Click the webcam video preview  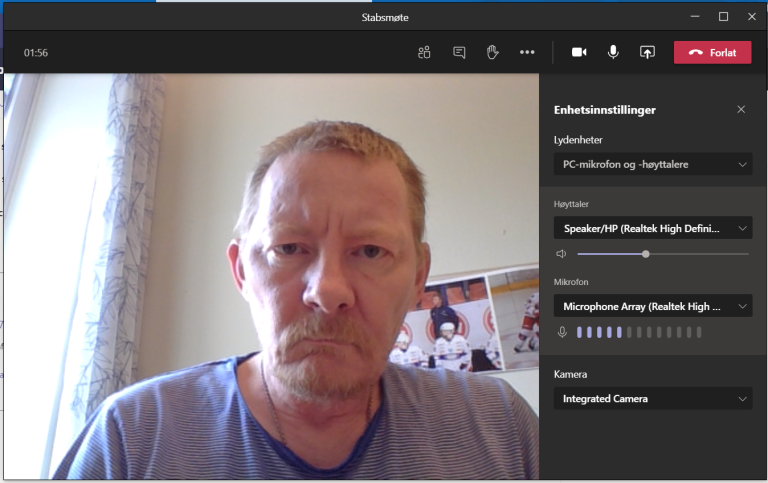point(270,280)
